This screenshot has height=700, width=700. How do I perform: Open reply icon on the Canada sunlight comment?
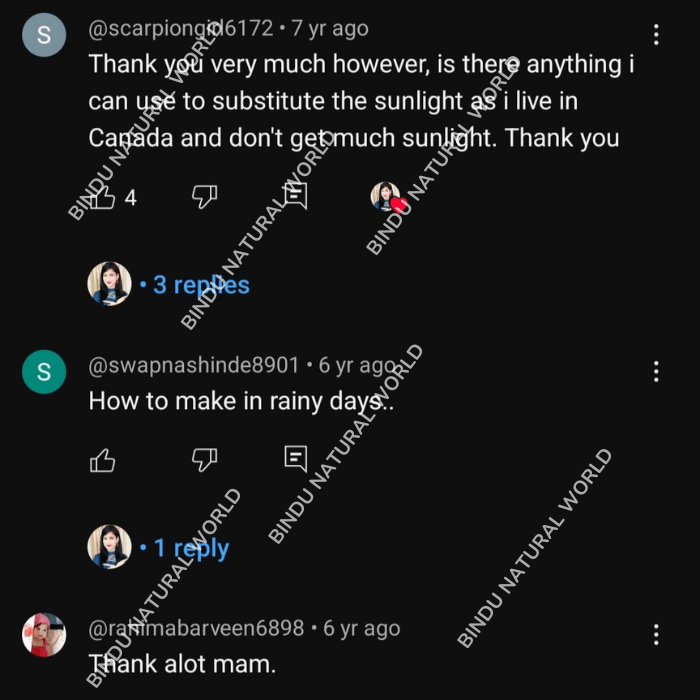point(296,196)
